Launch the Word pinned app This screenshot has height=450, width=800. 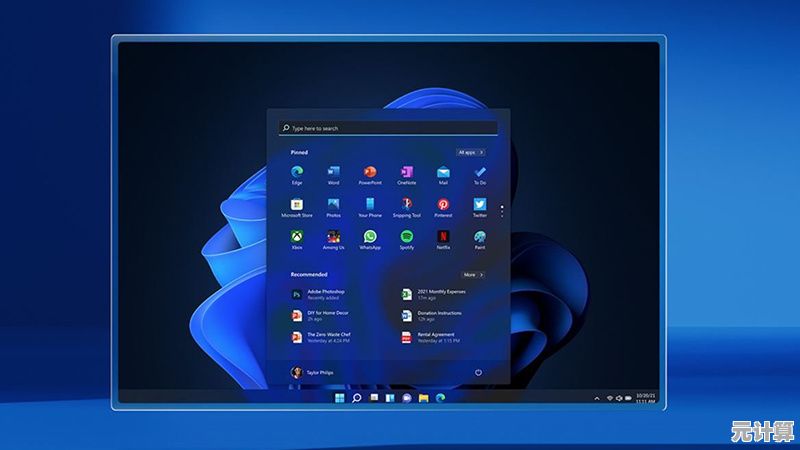tap(333, 173)
